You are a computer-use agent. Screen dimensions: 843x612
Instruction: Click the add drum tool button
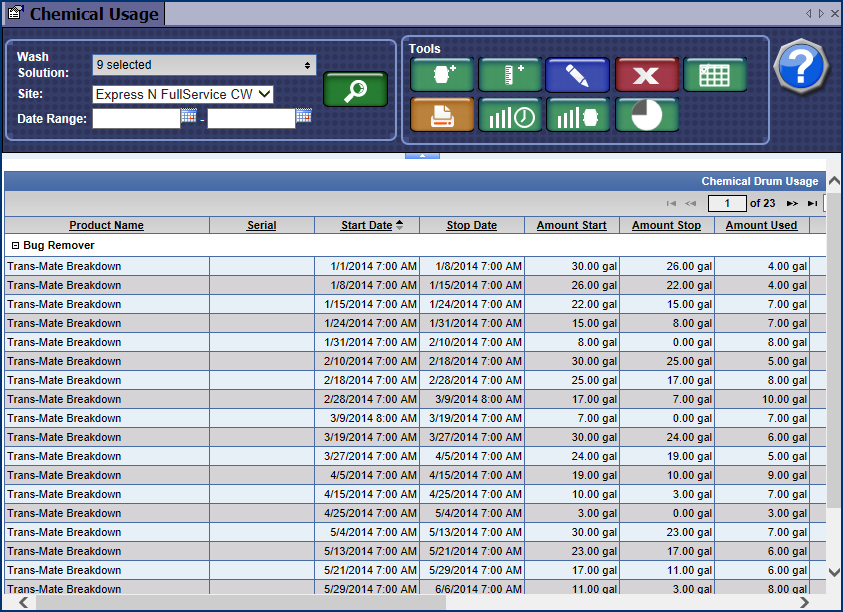click(x=441, y=75)
